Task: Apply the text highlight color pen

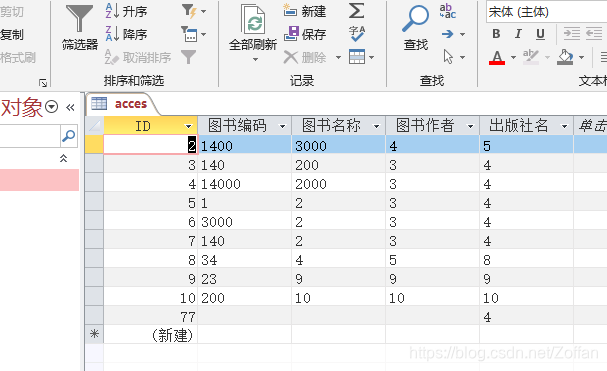Action: (530, 57)
